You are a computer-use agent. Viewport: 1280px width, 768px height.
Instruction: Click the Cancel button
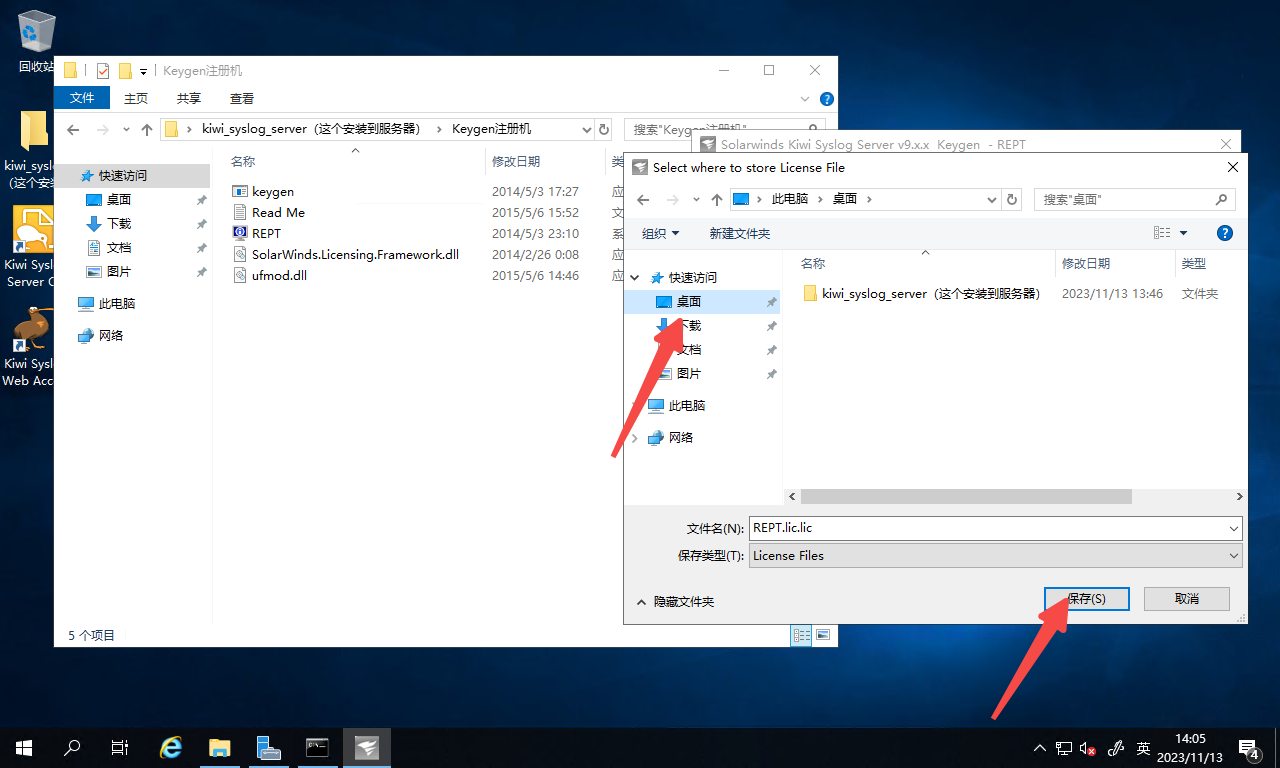tap(1187, 598)
